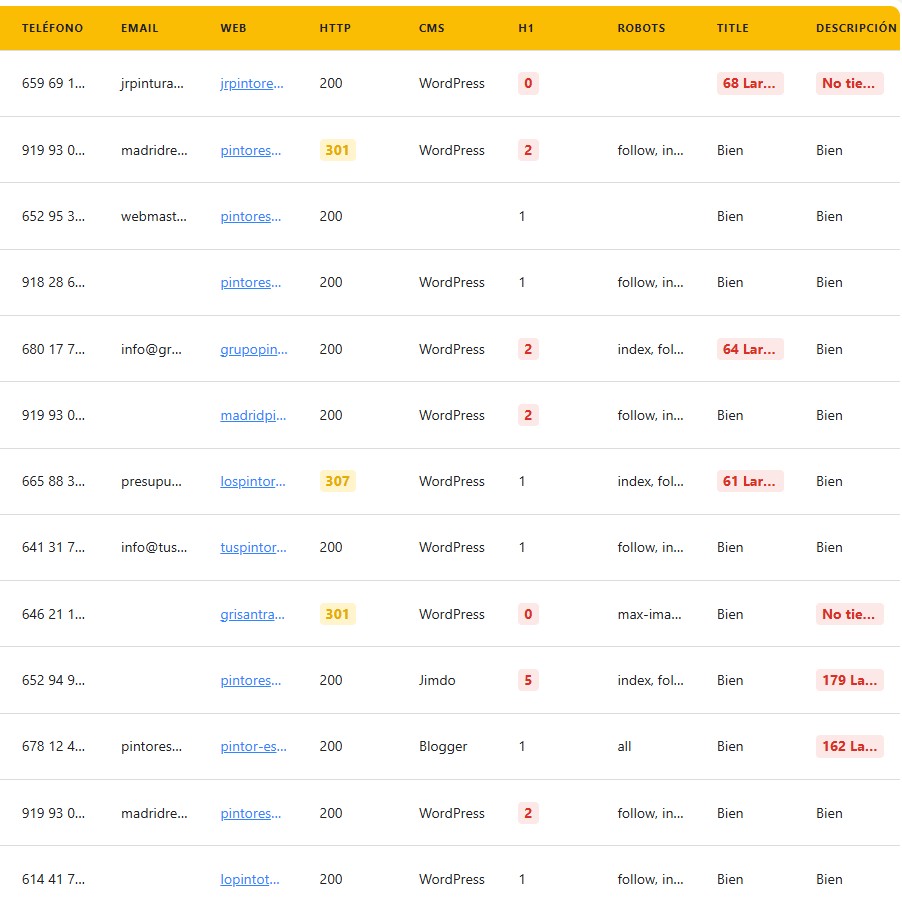
Task: Open the grisantra... website link
Action: (252, 615)
